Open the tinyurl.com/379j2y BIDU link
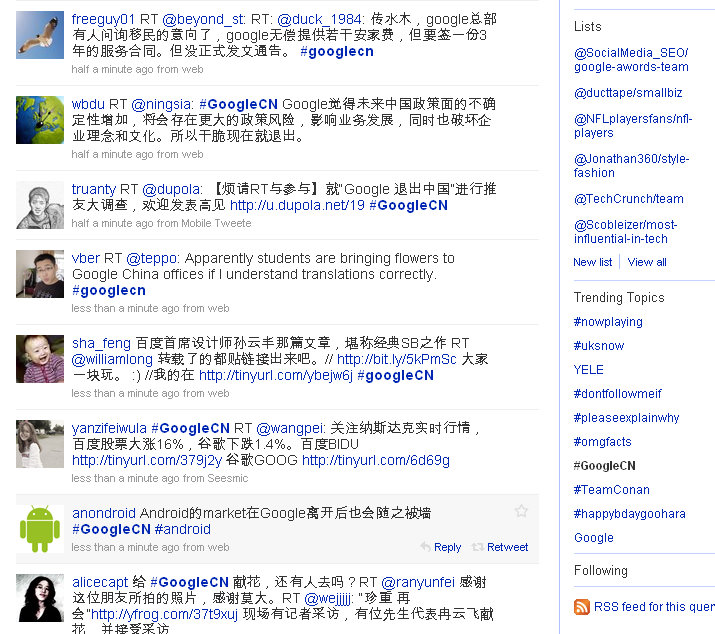 147,460
